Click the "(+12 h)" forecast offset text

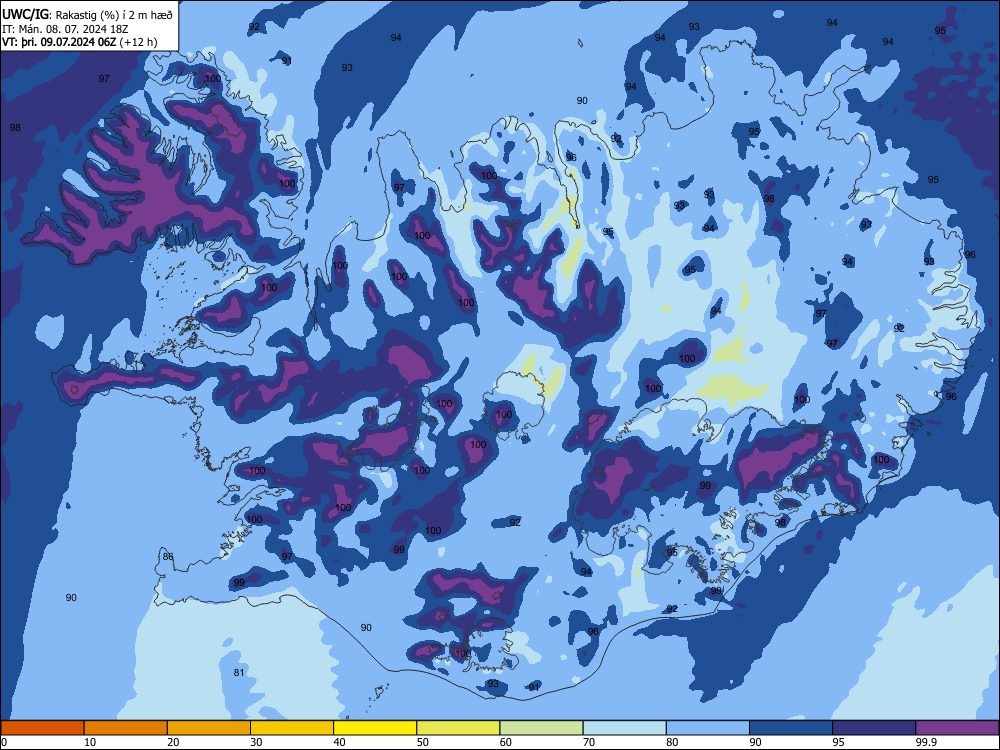pyautogui.click(x=138, y=43)
